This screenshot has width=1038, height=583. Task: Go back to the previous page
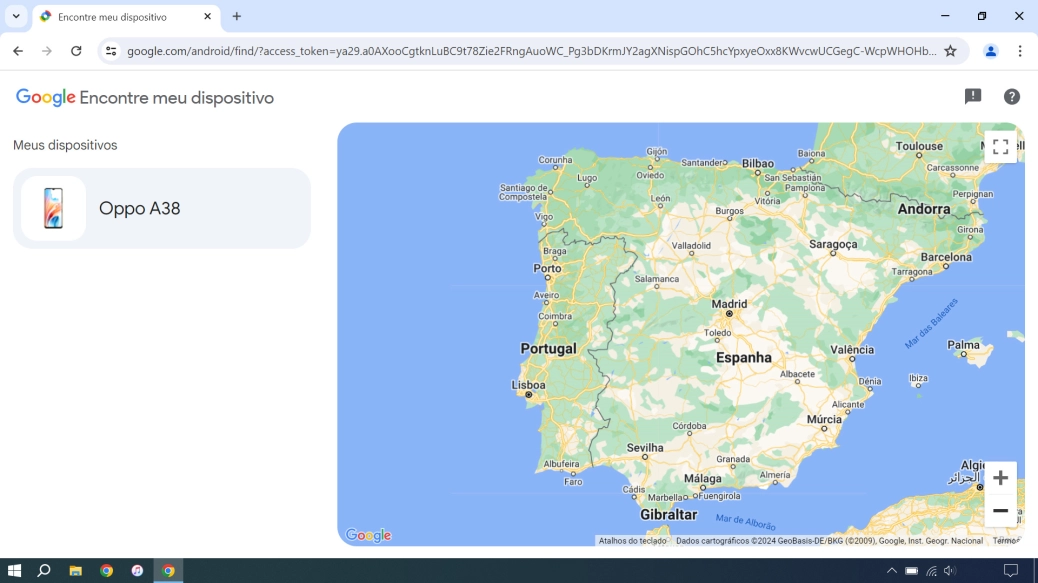[x=18, y=51]
